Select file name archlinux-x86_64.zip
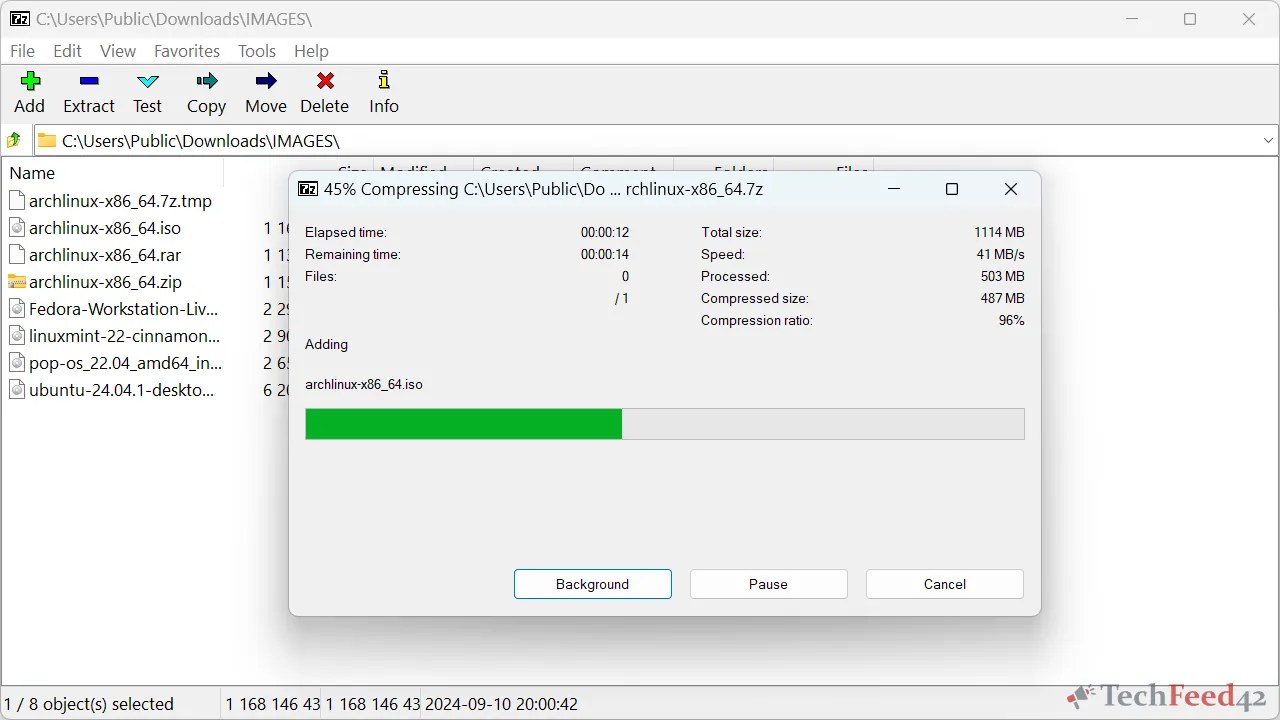Viewport: 1280px width, 720px height. click(105, 282)
